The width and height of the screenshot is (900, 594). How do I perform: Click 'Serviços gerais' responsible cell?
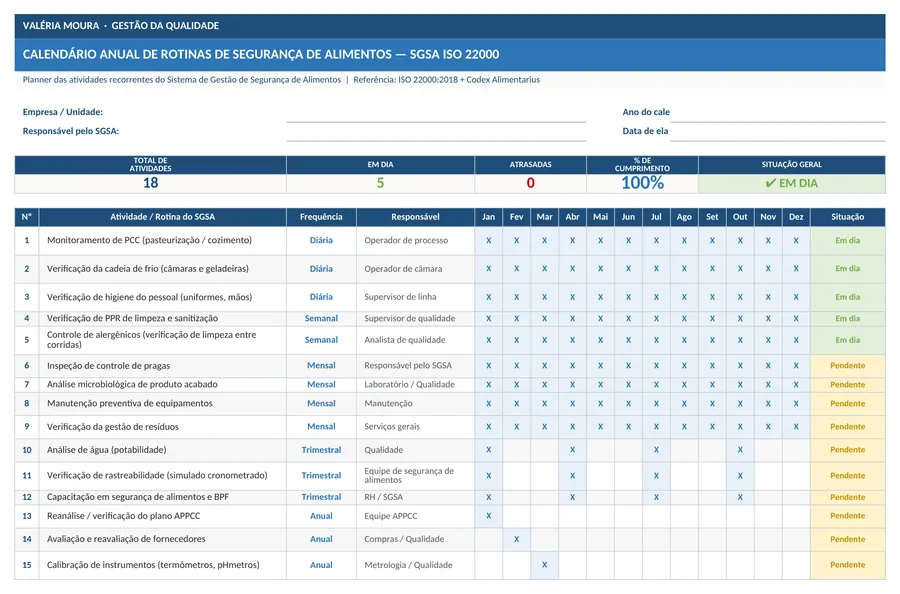point(415,427)
